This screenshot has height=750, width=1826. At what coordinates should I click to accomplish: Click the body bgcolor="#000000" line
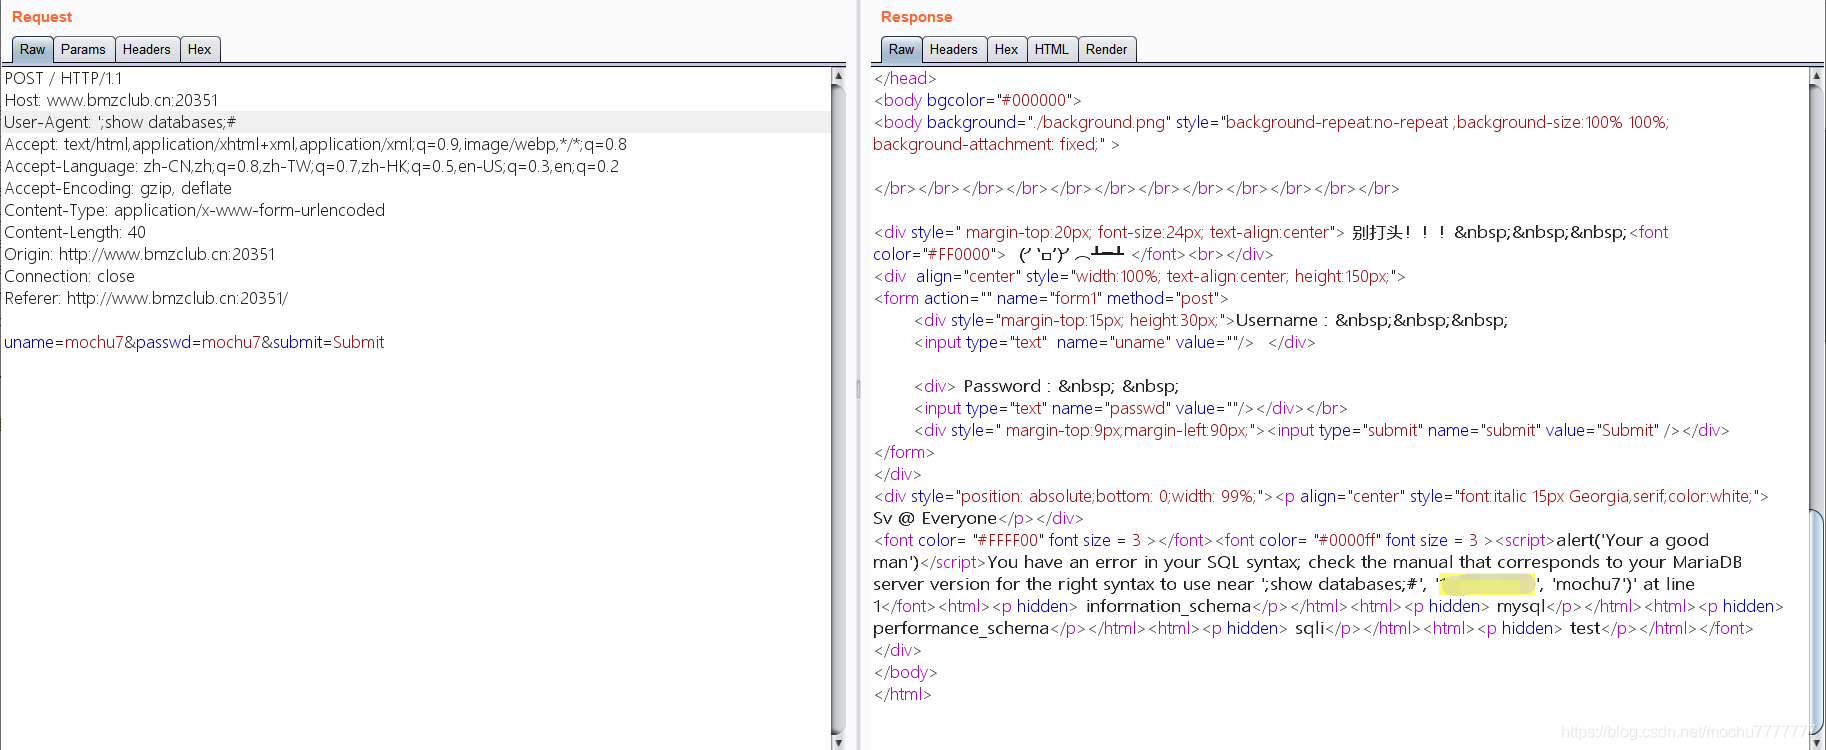click(x=977, y=100)
